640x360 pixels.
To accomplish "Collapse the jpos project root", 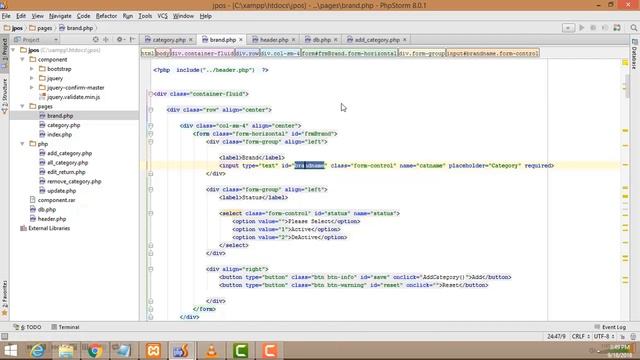I will (x=14, y=50).
